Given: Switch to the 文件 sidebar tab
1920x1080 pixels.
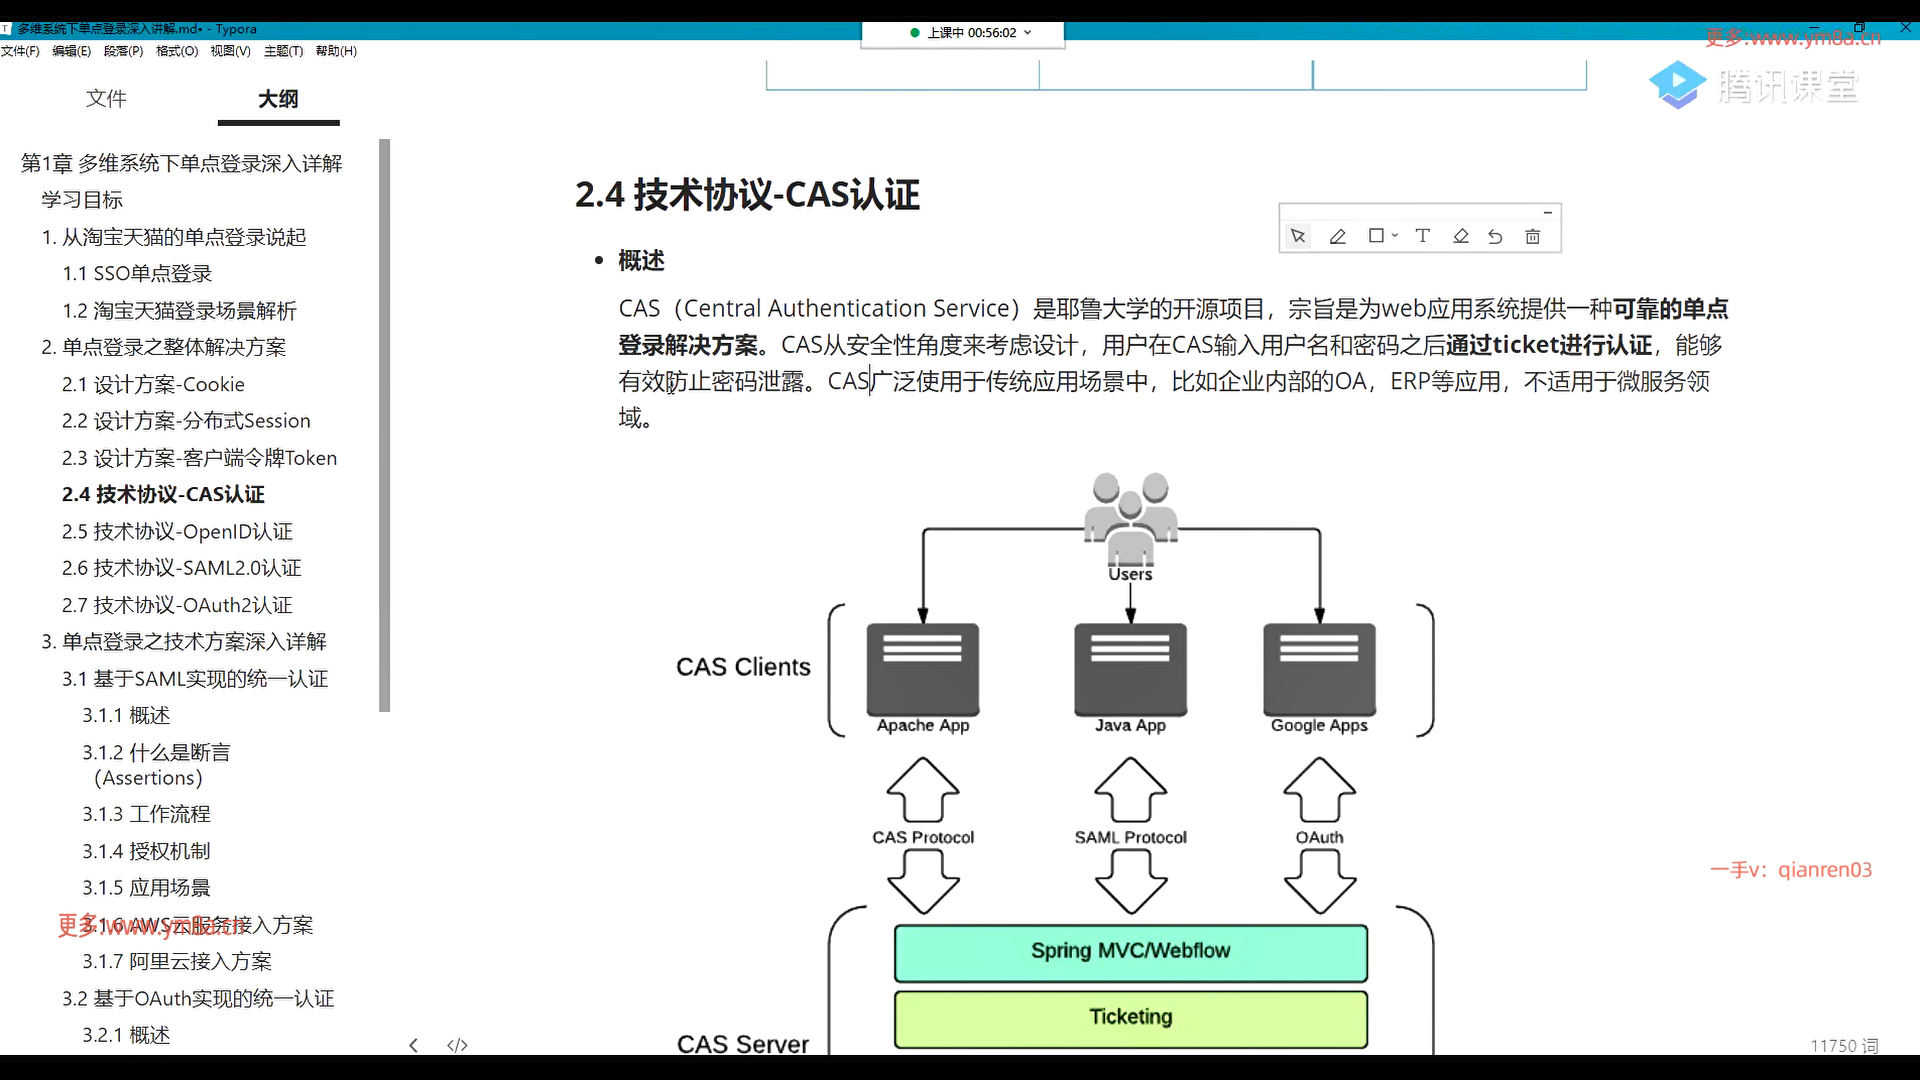Looking at the screenshot, I should click(106, 98).
